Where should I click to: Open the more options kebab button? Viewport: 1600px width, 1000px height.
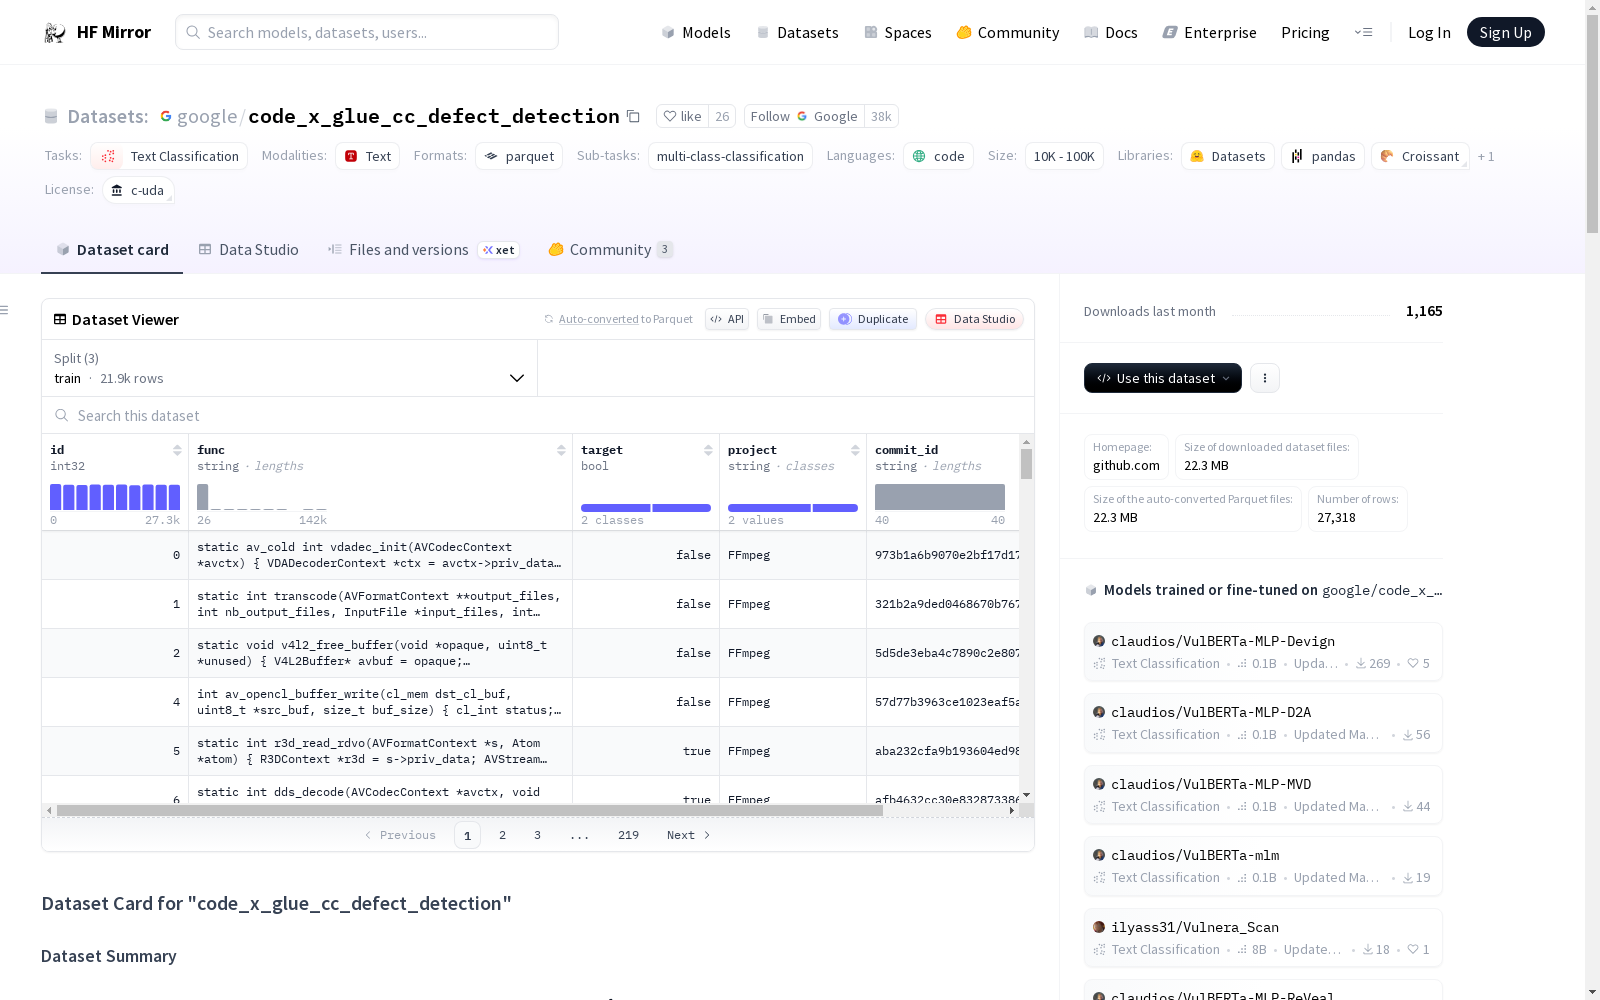[1265, 378]
